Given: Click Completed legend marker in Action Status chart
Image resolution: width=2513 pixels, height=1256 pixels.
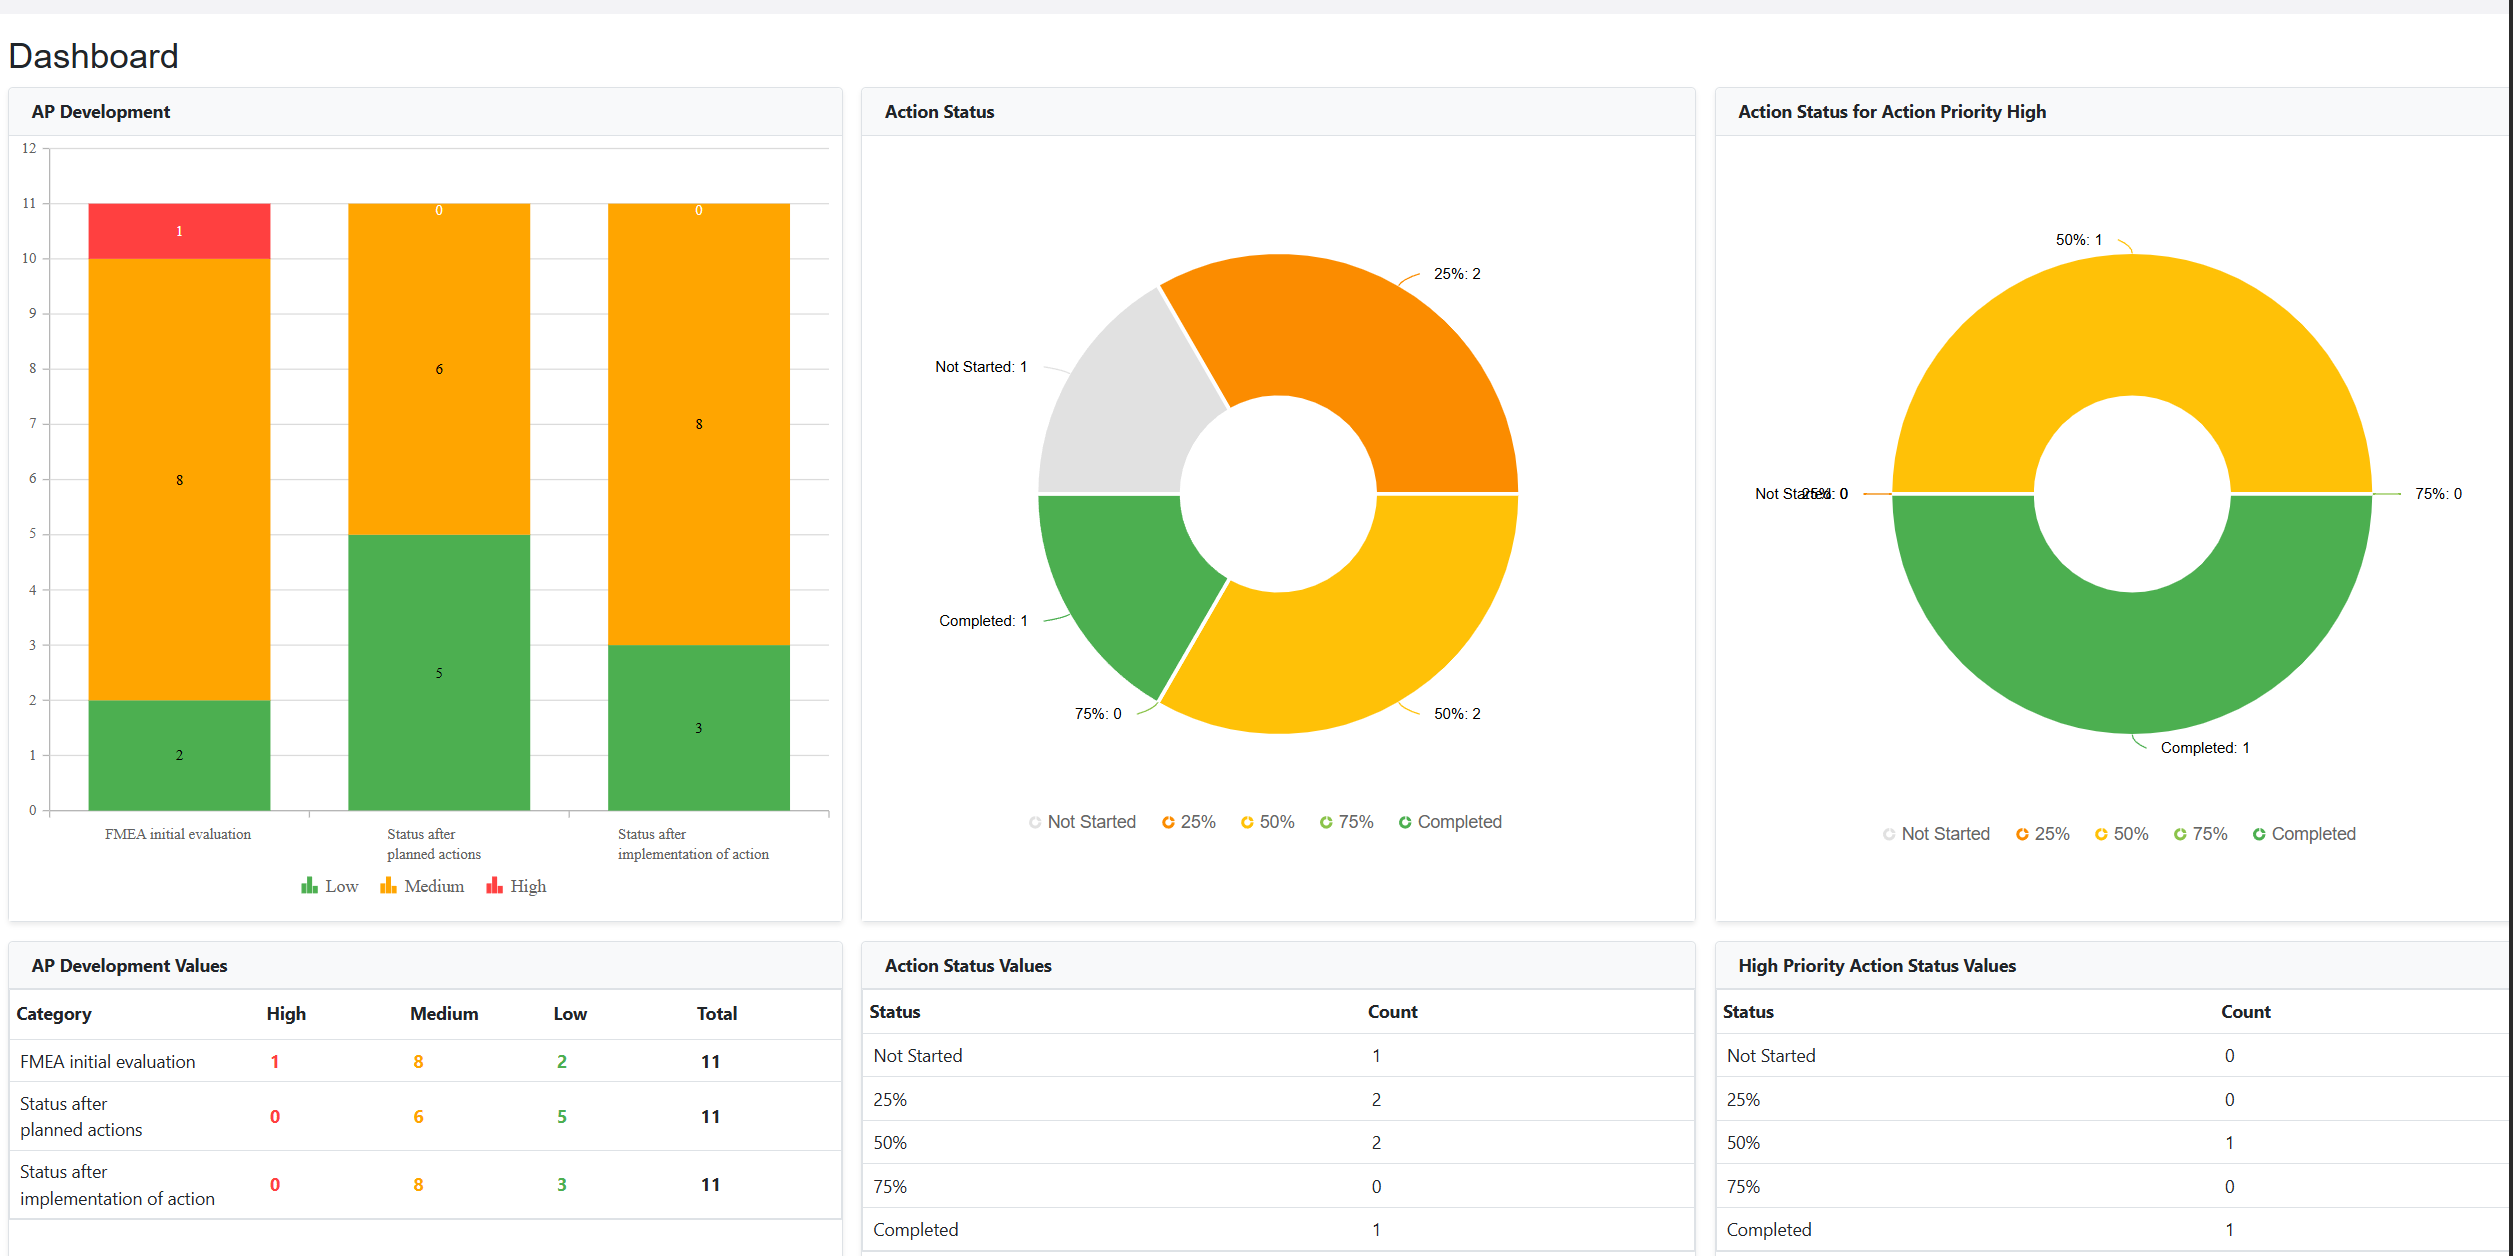Looking at the screenshot, I should [x=1405, y=822].
